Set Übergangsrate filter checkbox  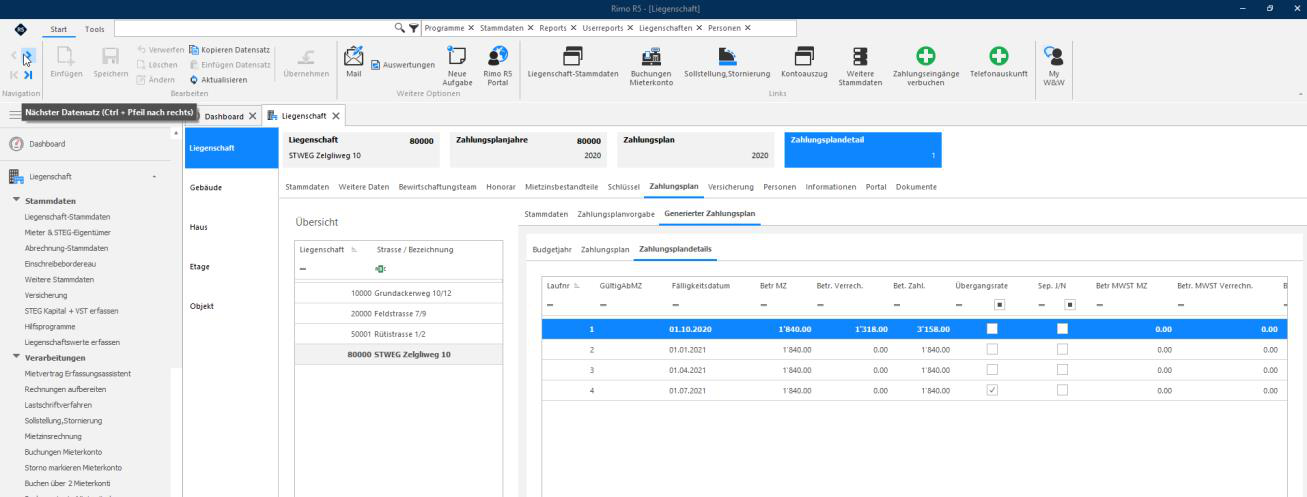pyautogui.click(x=998, y=305)
